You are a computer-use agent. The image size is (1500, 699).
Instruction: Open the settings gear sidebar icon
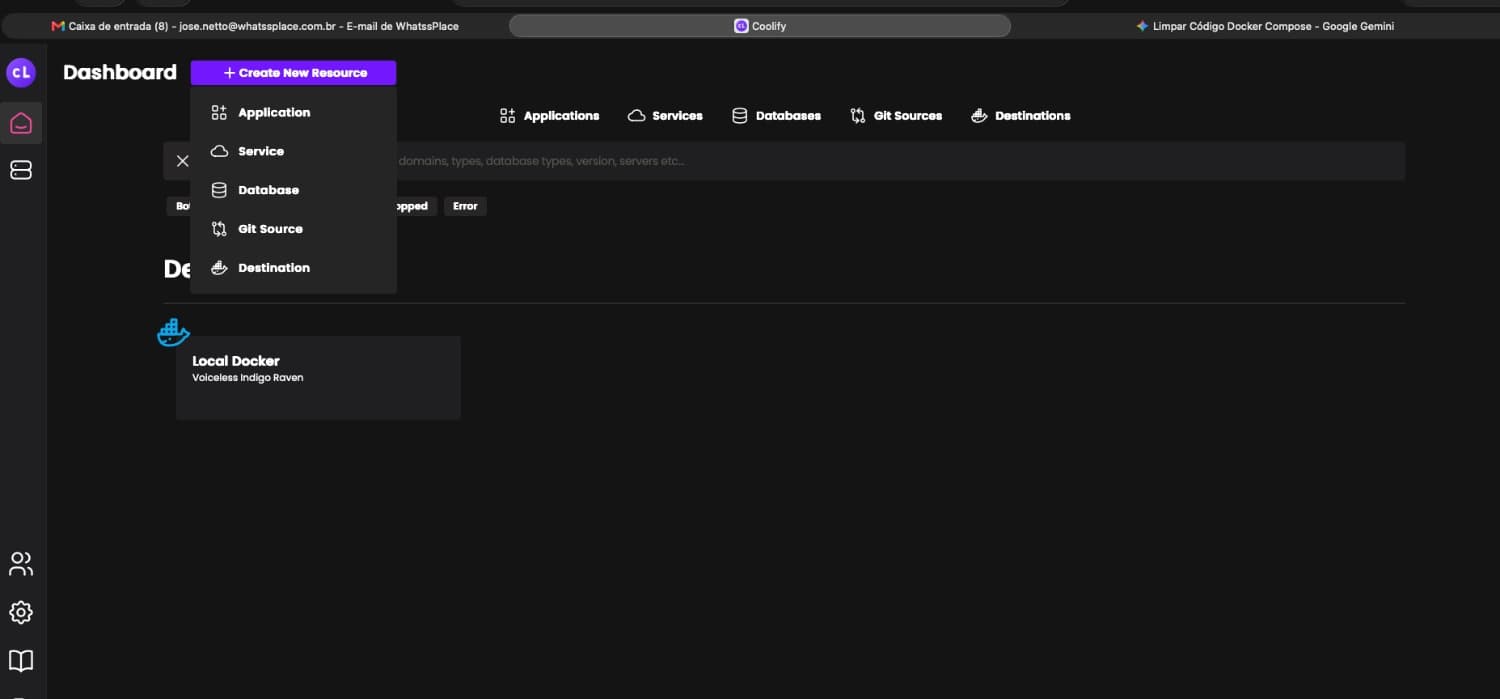[x=21, y=612]
